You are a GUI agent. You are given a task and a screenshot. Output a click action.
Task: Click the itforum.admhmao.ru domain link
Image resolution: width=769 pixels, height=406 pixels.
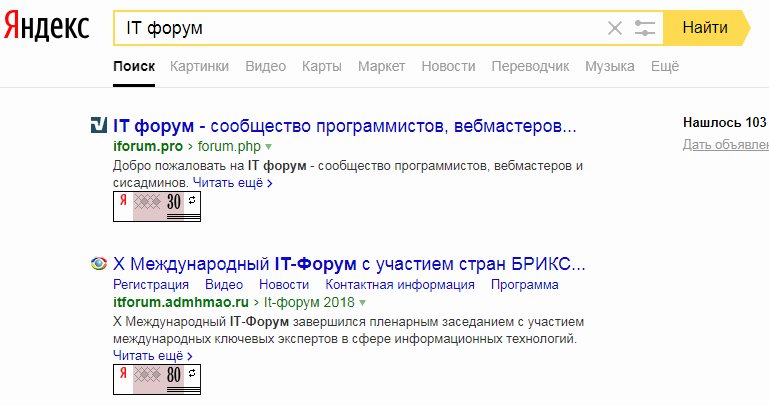[x=181, y=302]
